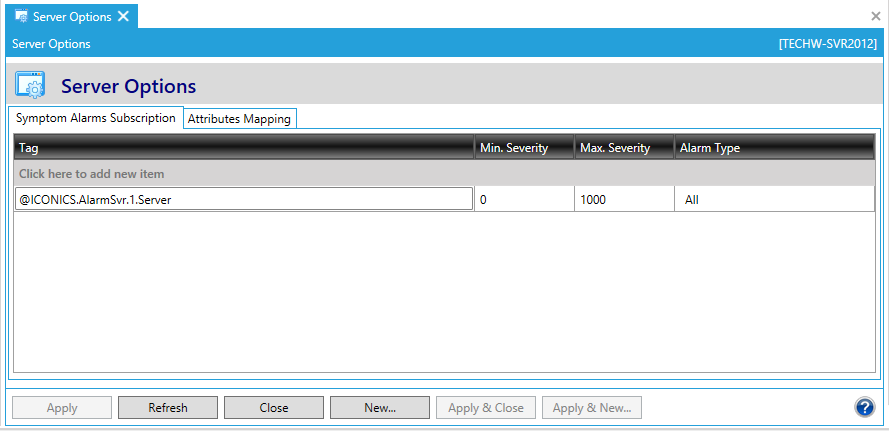Image resolution: width=889 pixels, height=431 pixels.
Task: Click the Apply & Close button
Action: click(x=486, y=408)
